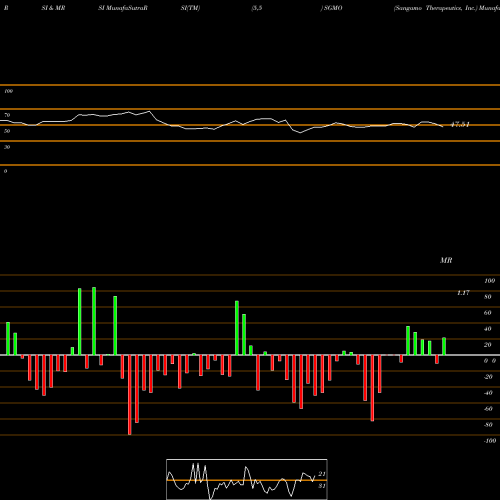The height and width of the screenshot is (500, 500).
Task: Click the '30' level label on RSI axis
Action: [7, 147]
